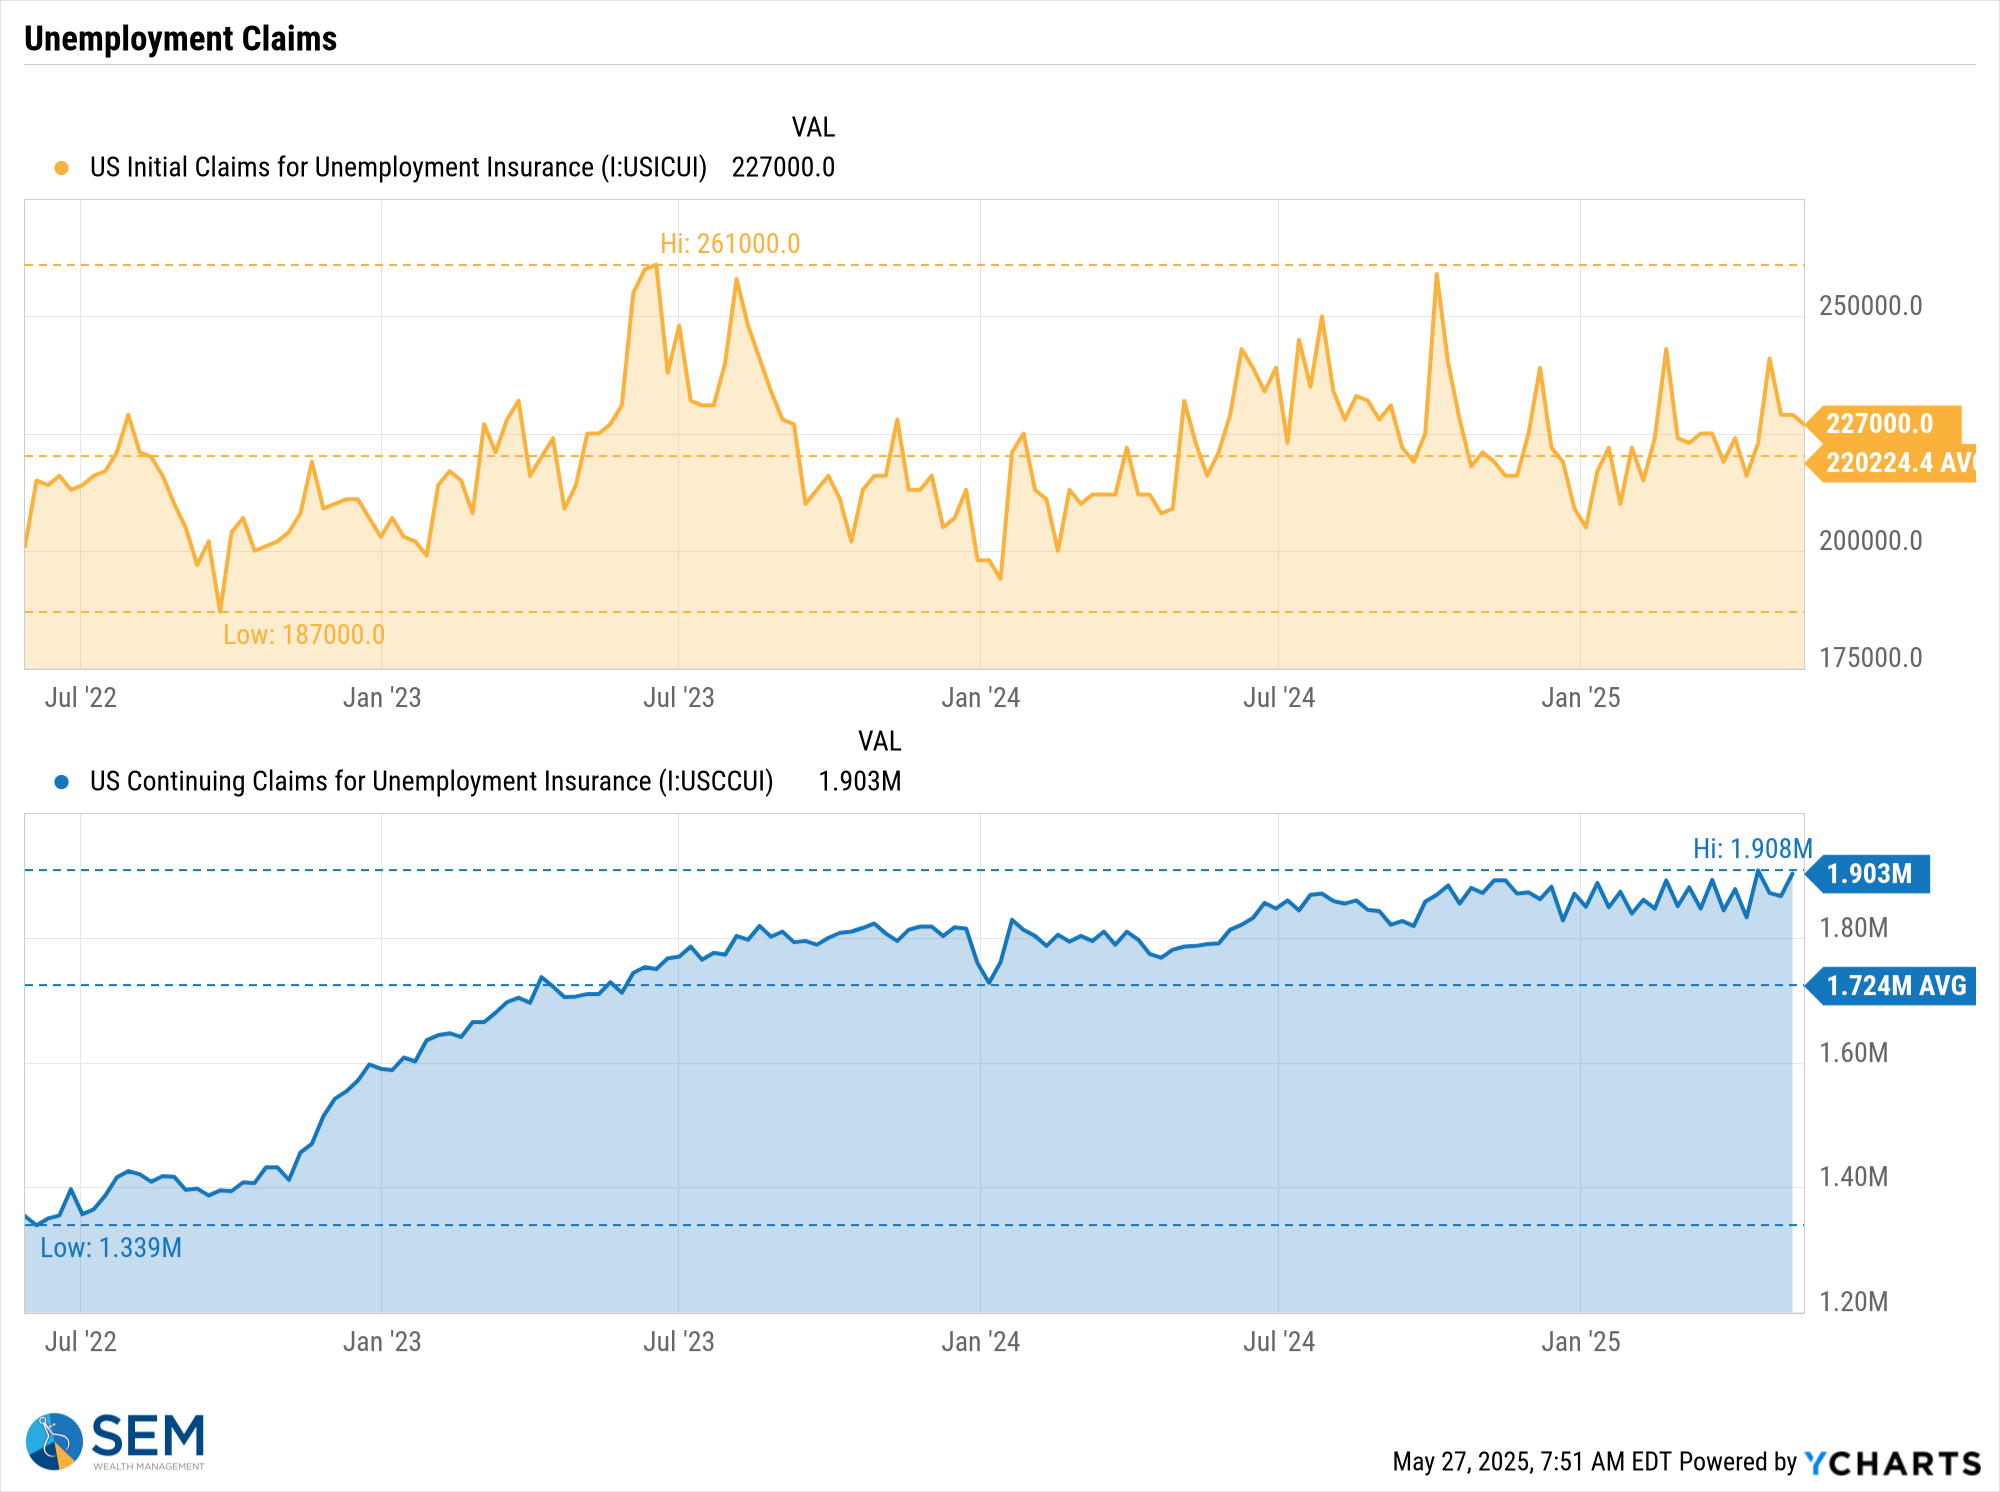Click Jan '24 on bottom chart axis
Screen dimensions: 2000x1492
click(980, 1342)
